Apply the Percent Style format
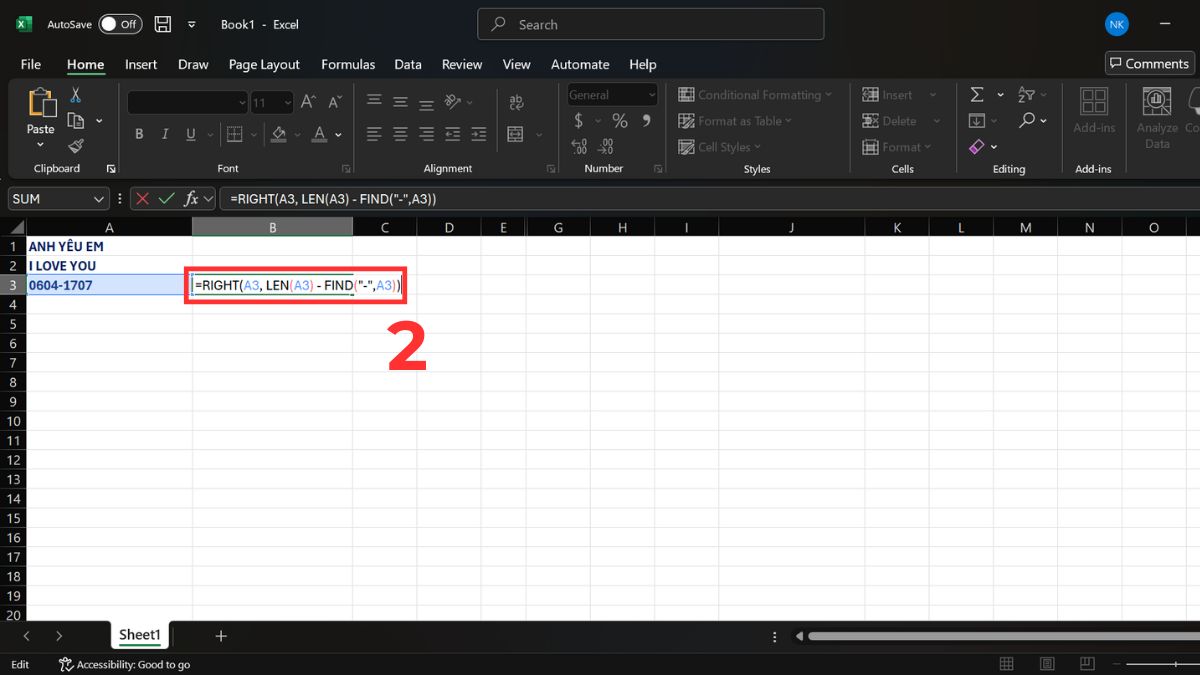This screenshot has width=1200, height=675. click(619, 120)
